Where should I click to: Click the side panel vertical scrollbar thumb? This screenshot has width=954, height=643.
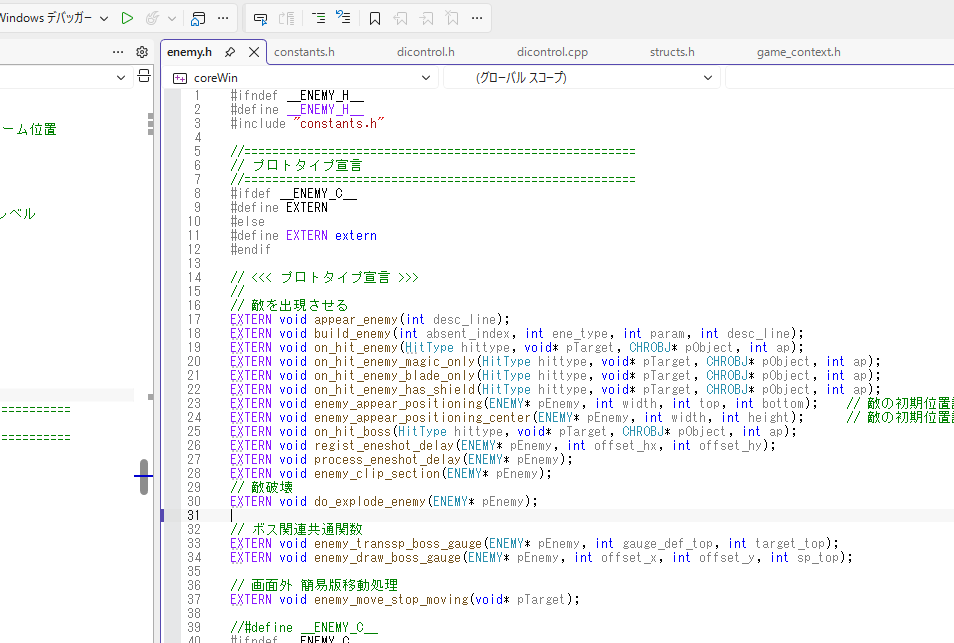pos(144,477)
